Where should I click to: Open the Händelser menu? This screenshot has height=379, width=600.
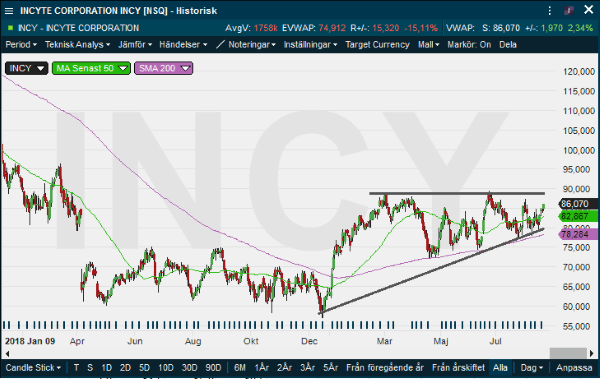coord(183,44)
